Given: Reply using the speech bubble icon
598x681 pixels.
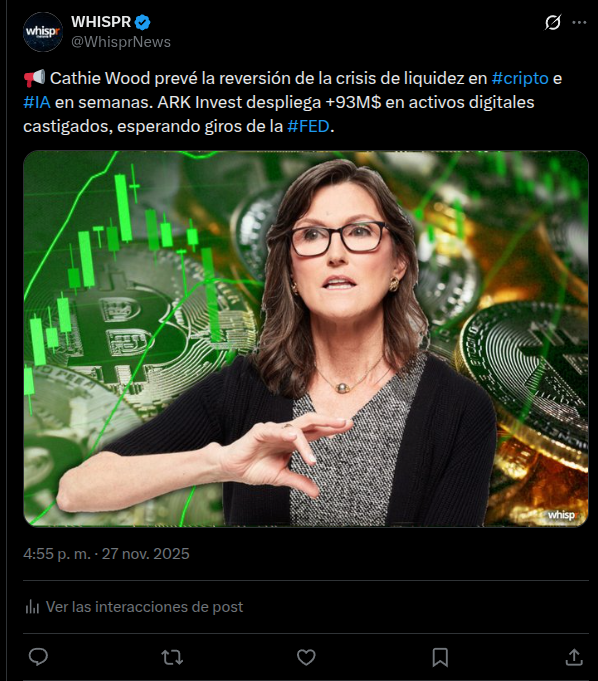Looking at the screenshot, I should pyautogui.click(x=38, y=657).
